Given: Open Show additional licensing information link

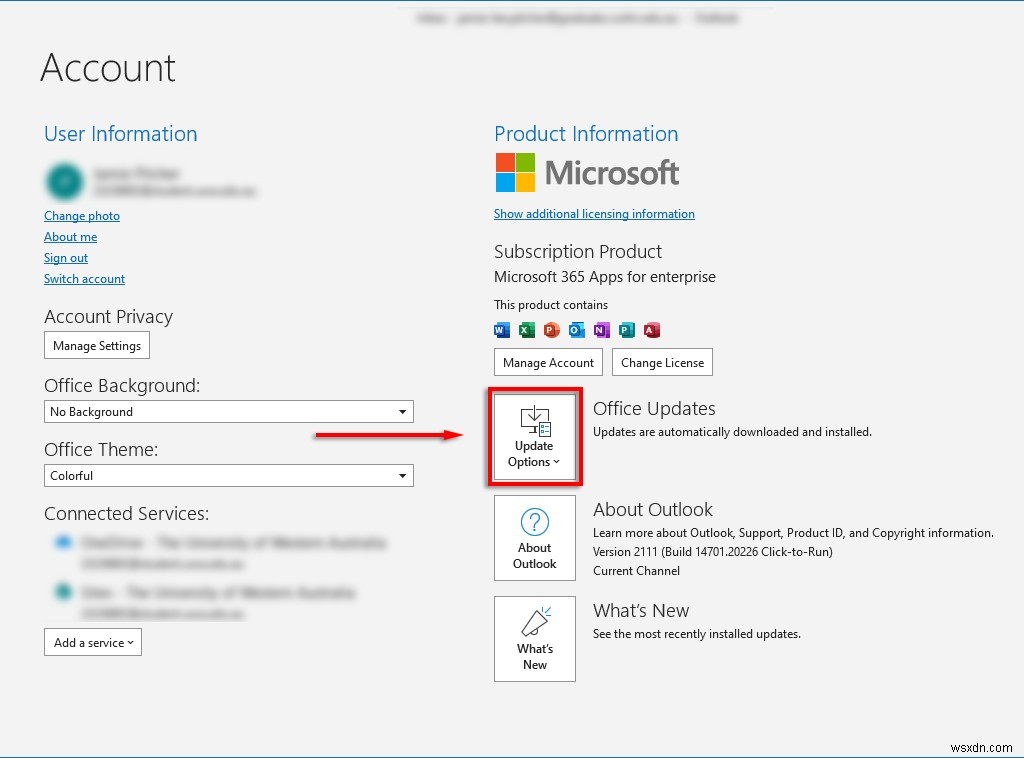Looking at the screenshot, I should point(594,213).
